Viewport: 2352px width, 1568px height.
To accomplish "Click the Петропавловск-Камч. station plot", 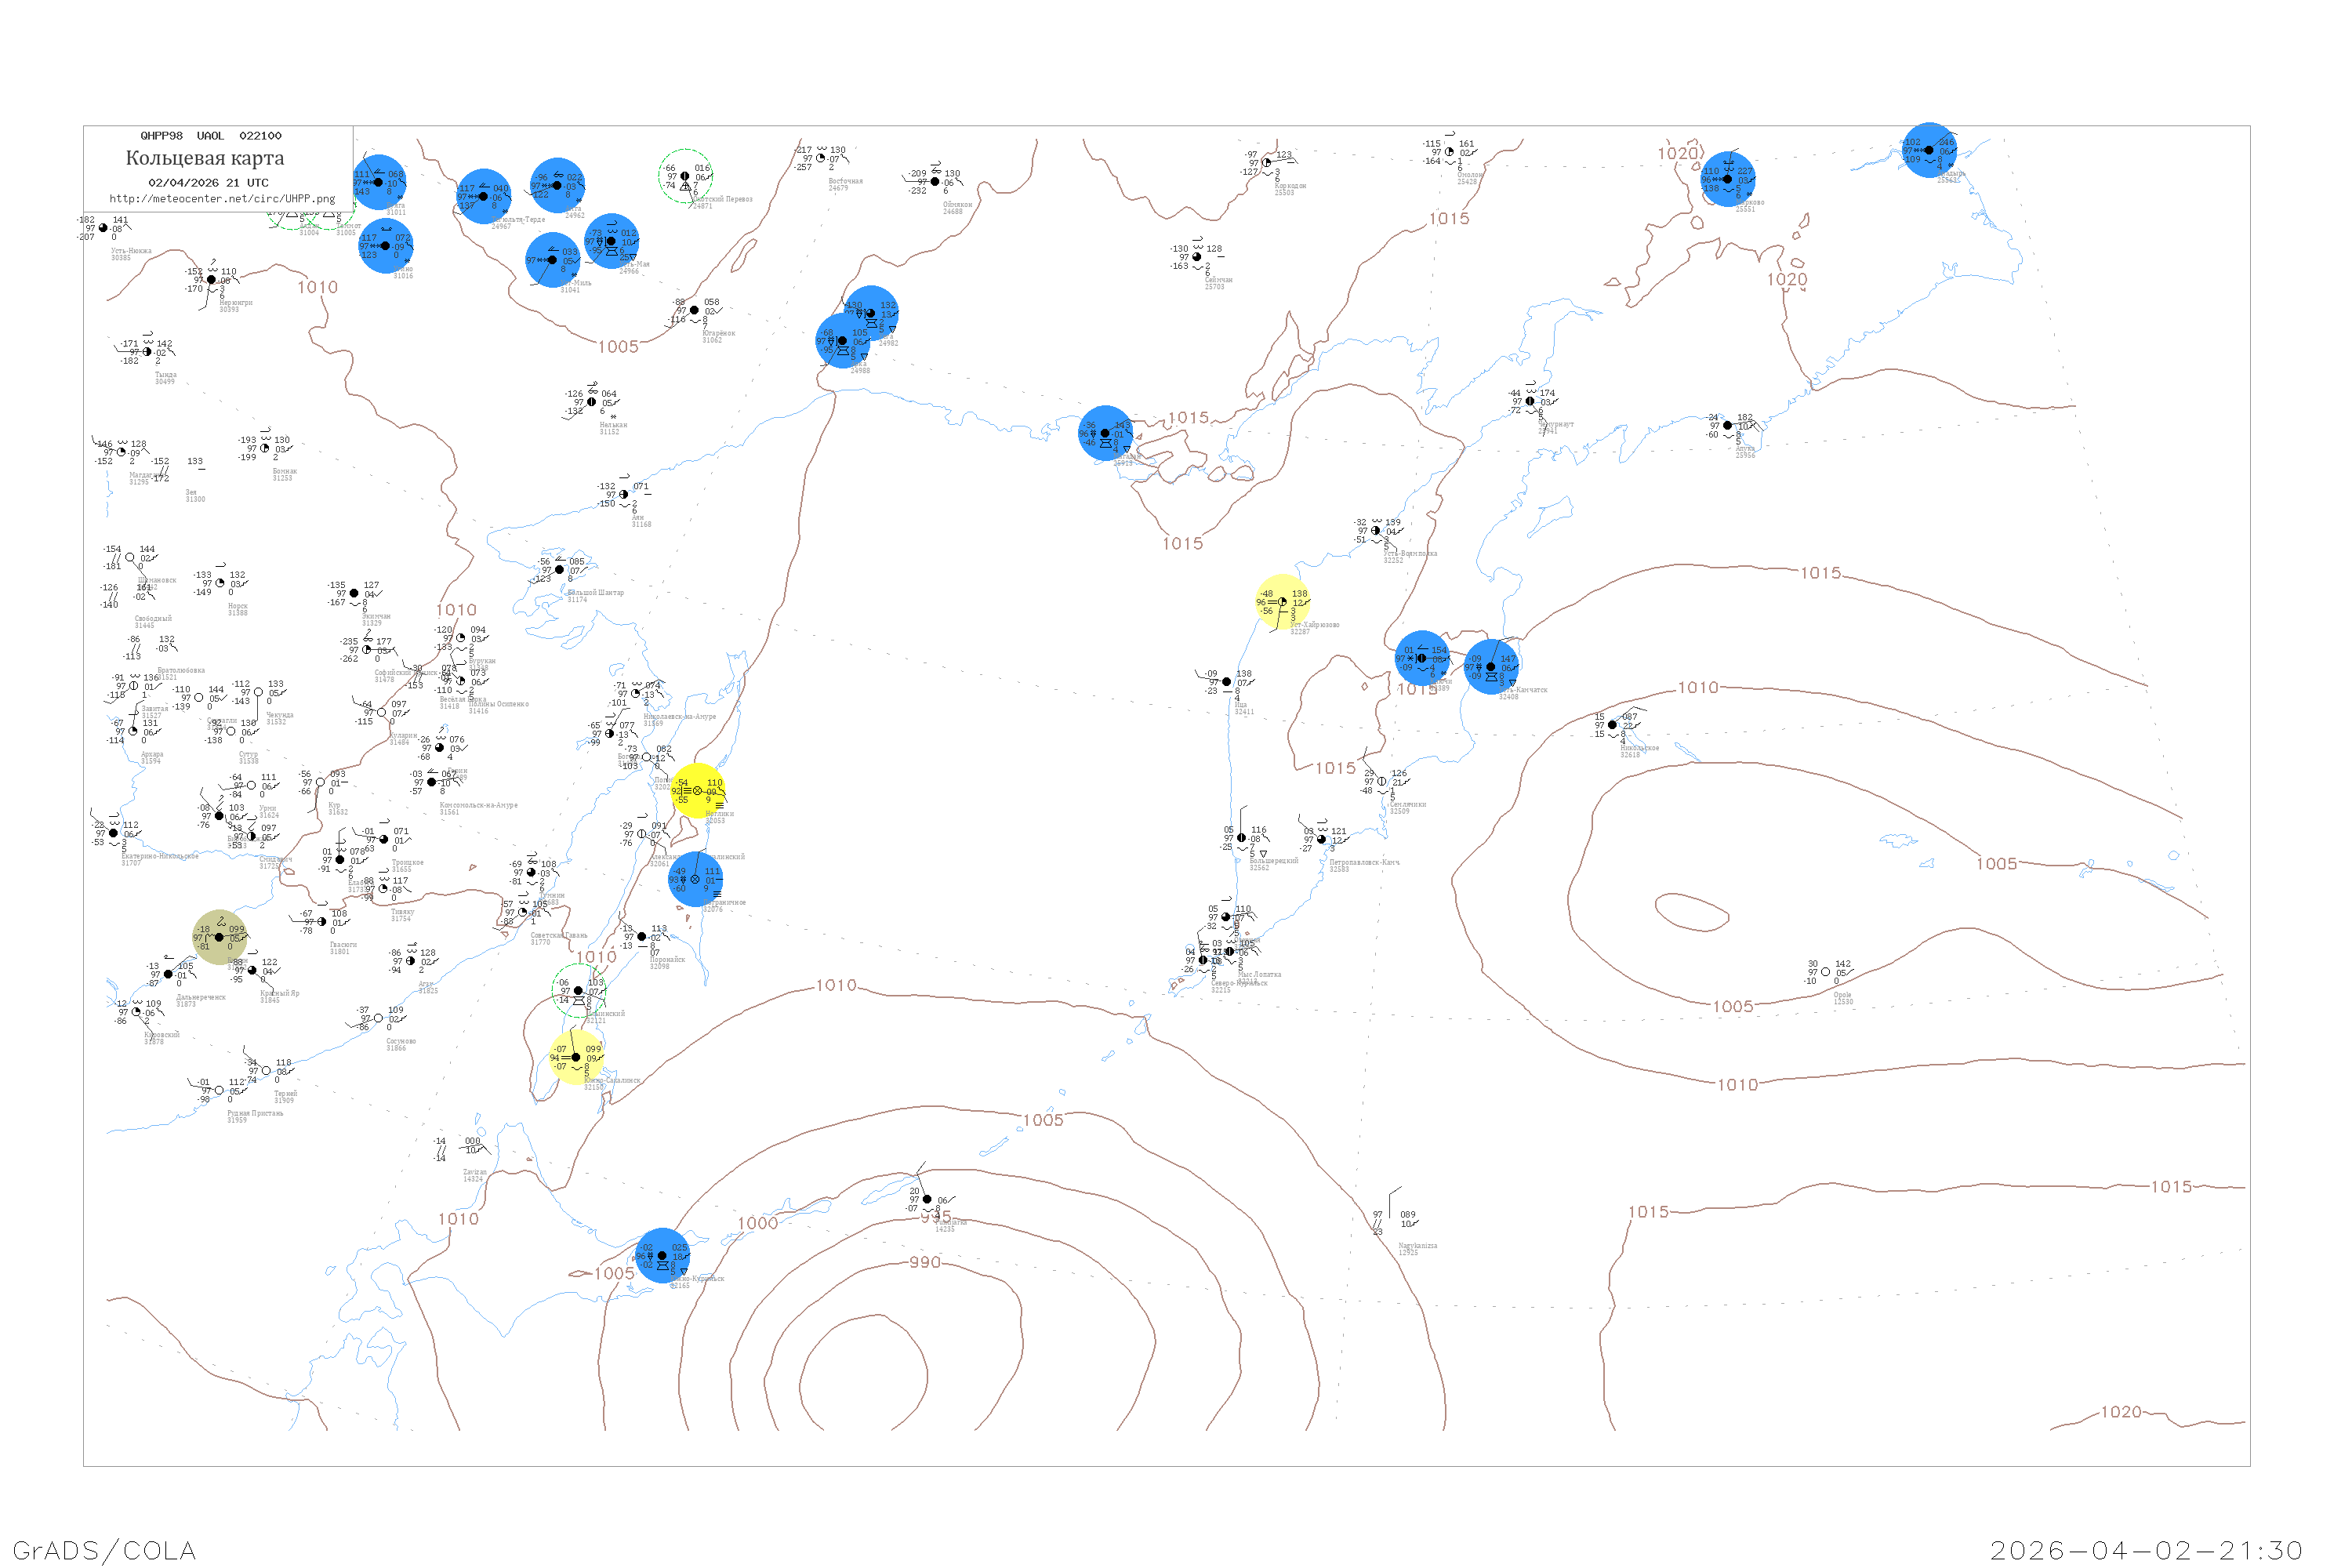I will pos(1321,839).
